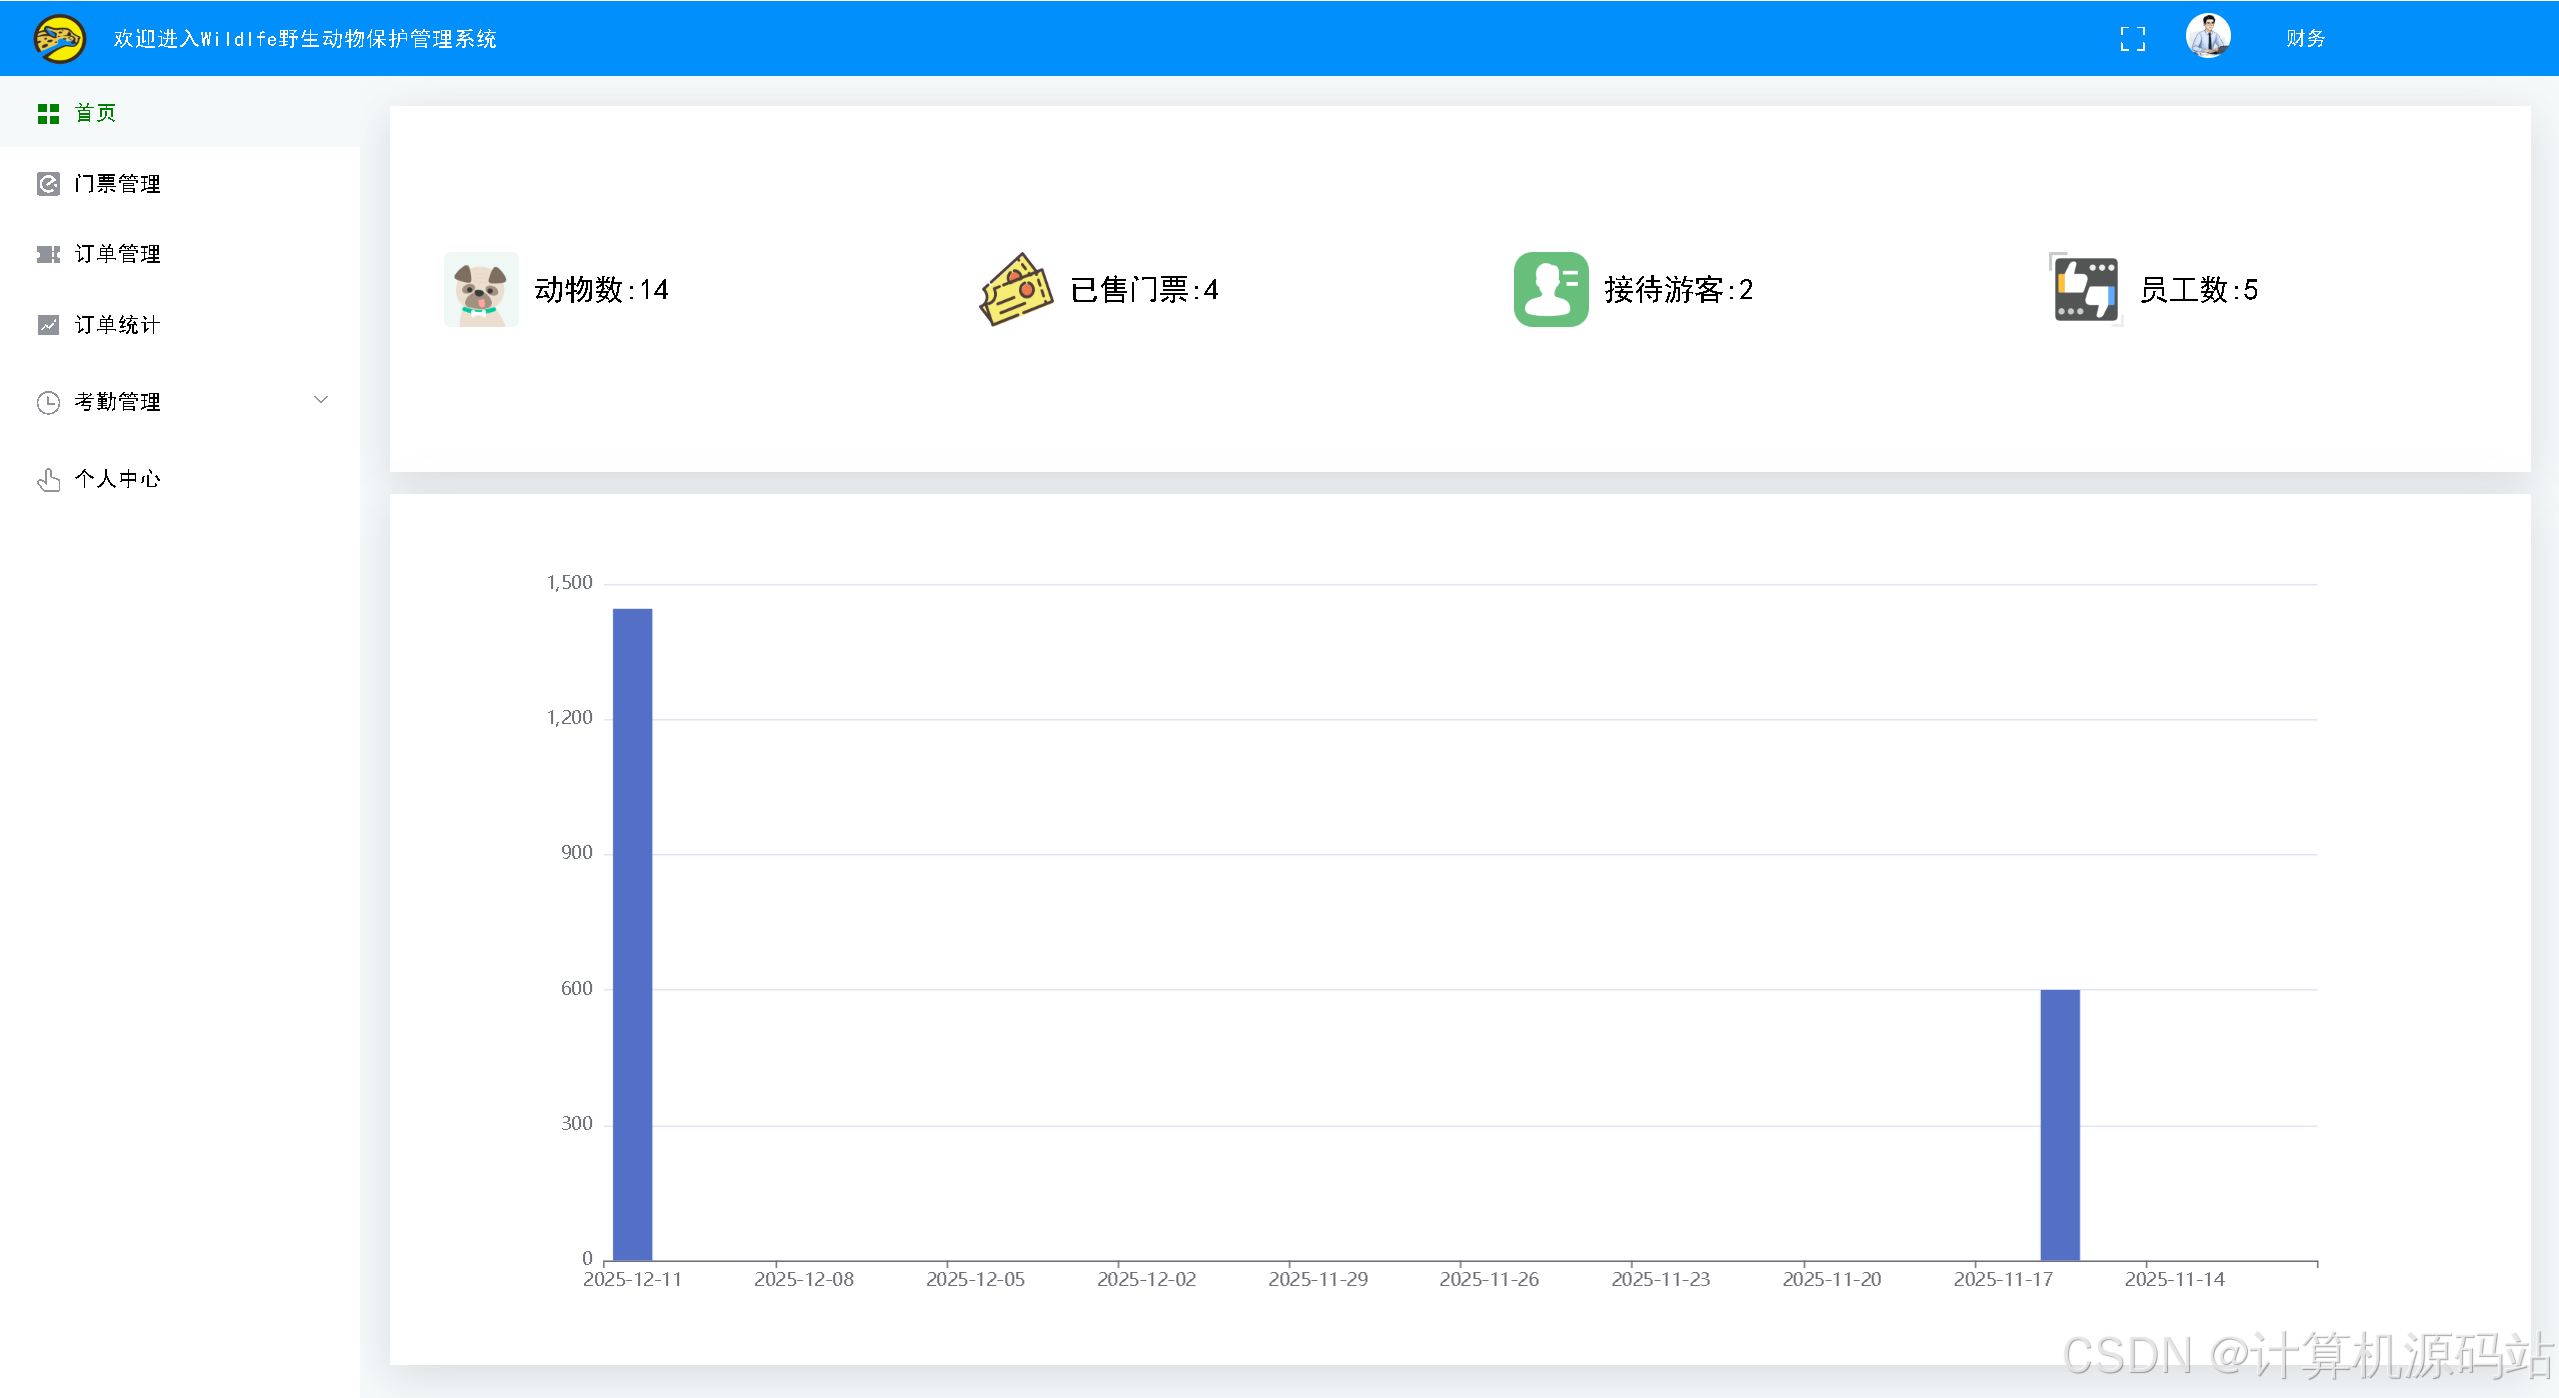This screenshot has width=2559, height=1398.
Task: Click the 已售门票:4 statistic text
Action: [x=1144, y=290]
